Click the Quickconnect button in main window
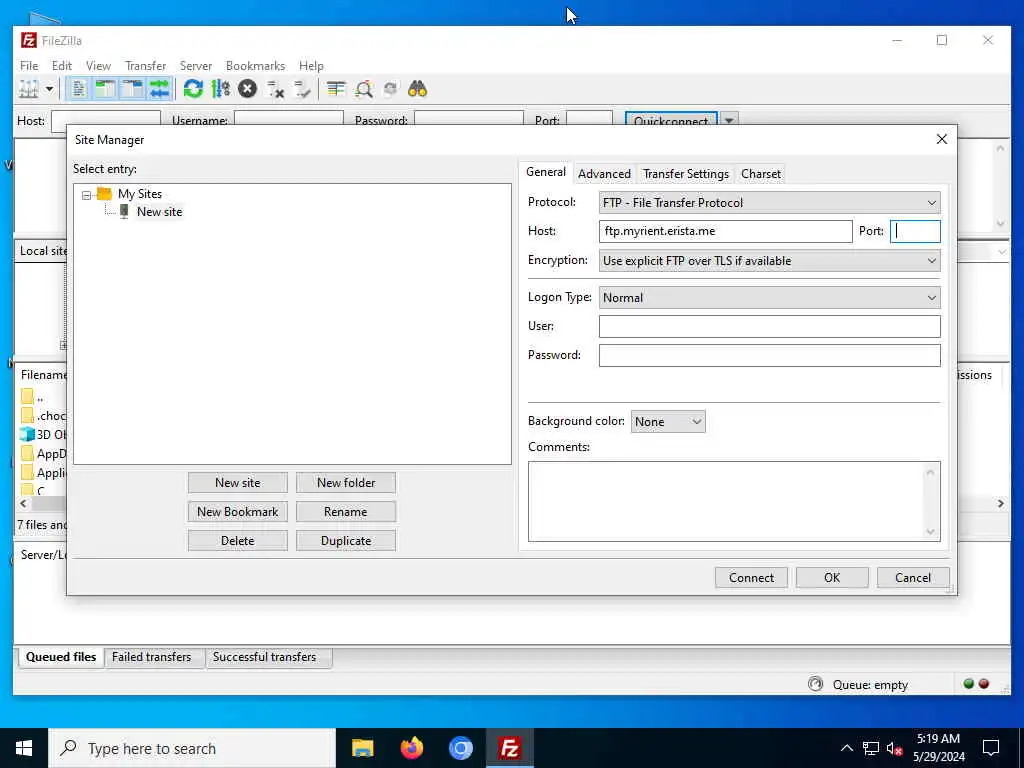This screenshot has width=1024, height=768. (671, 118)
